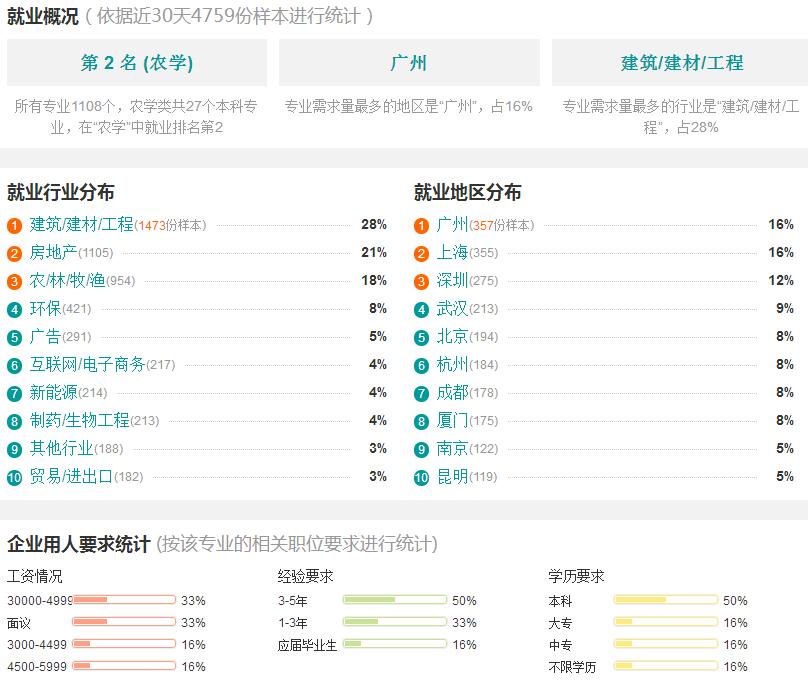Screen dimensions: 808x681
Task: Click rank 3 badge beside 深圳
Action: tap(422, 282)
